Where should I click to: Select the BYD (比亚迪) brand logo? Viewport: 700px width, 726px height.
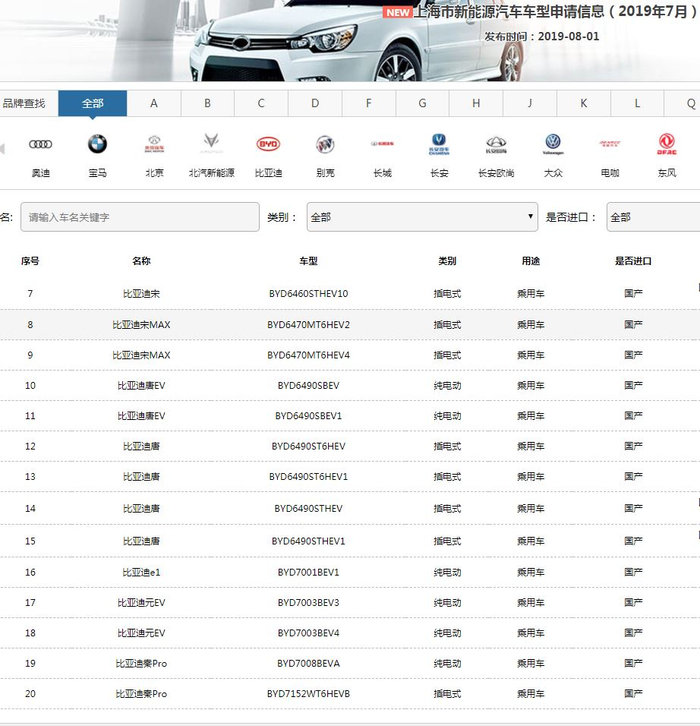coord(269,144)
